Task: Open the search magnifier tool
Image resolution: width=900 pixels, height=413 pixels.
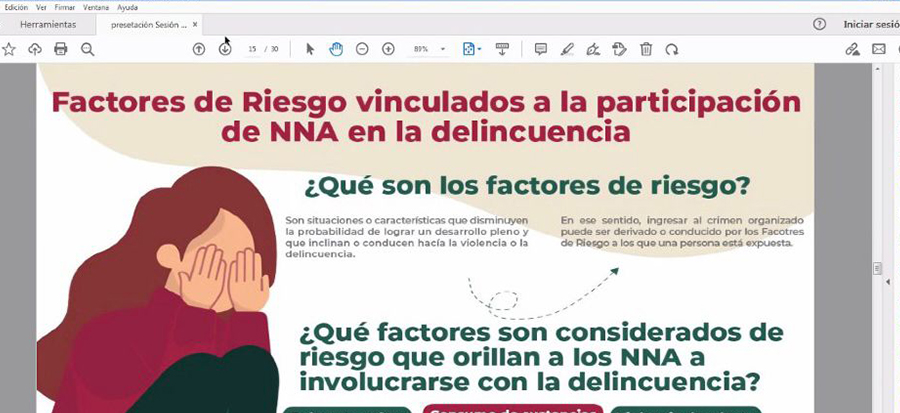Action: click(88, 49)
